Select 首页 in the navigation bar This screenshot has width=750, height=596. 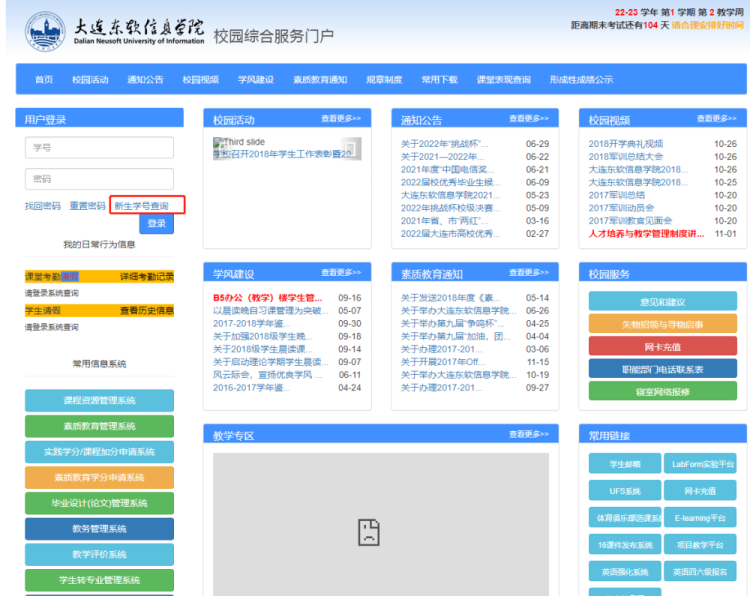point(44,80)
